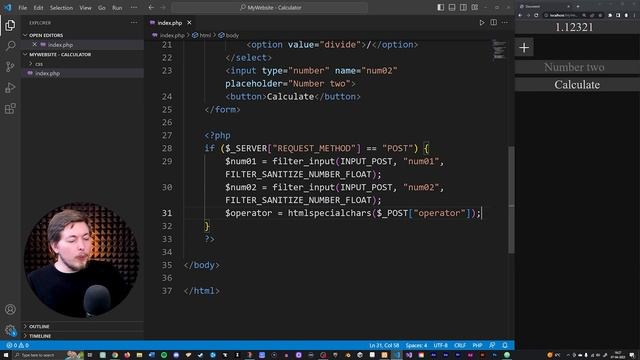Change UTF-8 file encoding
Image resolution: width=640 pixels, height=360 pixels.
(x=440, y=345)
